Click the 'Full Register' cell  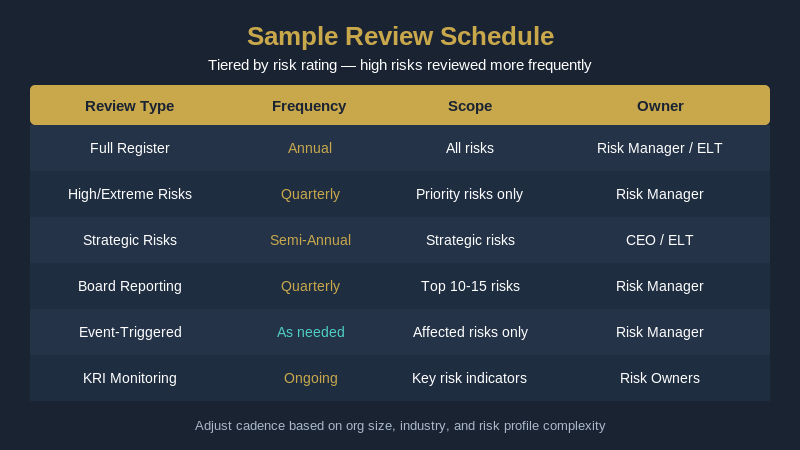(x=130, y=148)
